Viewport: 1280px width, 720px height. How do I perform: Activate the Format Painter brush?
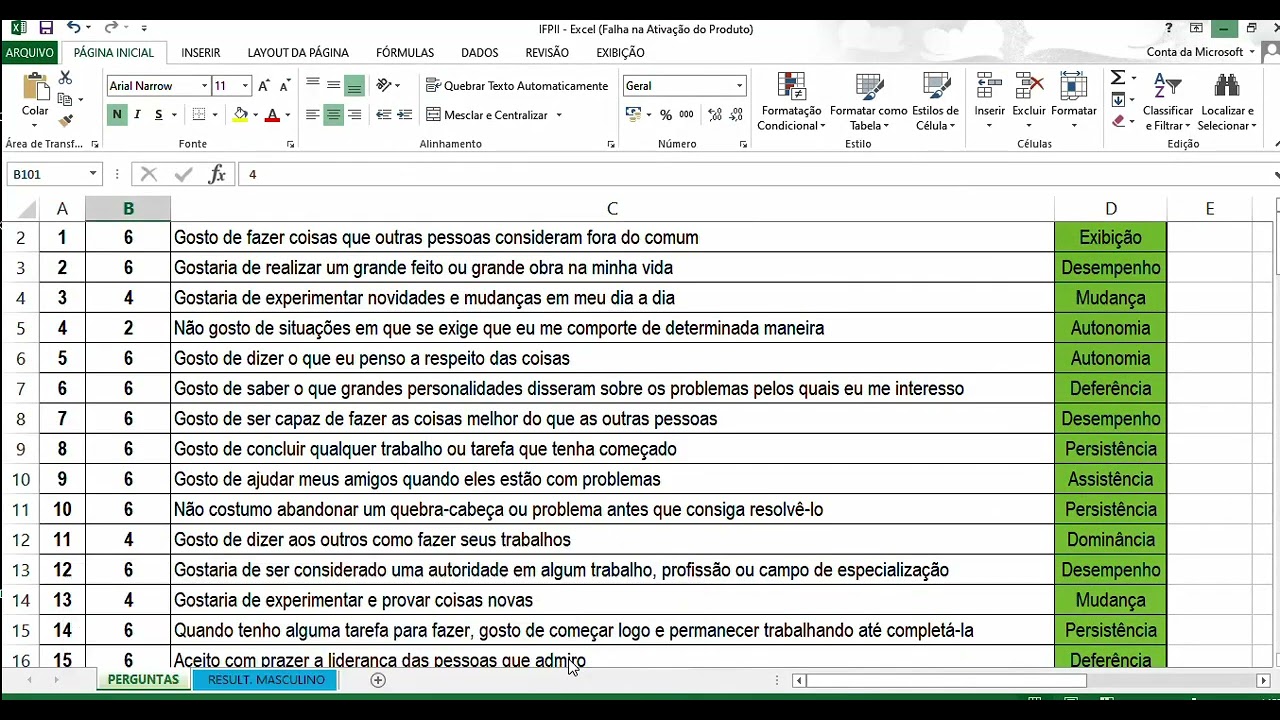(66, 121)
